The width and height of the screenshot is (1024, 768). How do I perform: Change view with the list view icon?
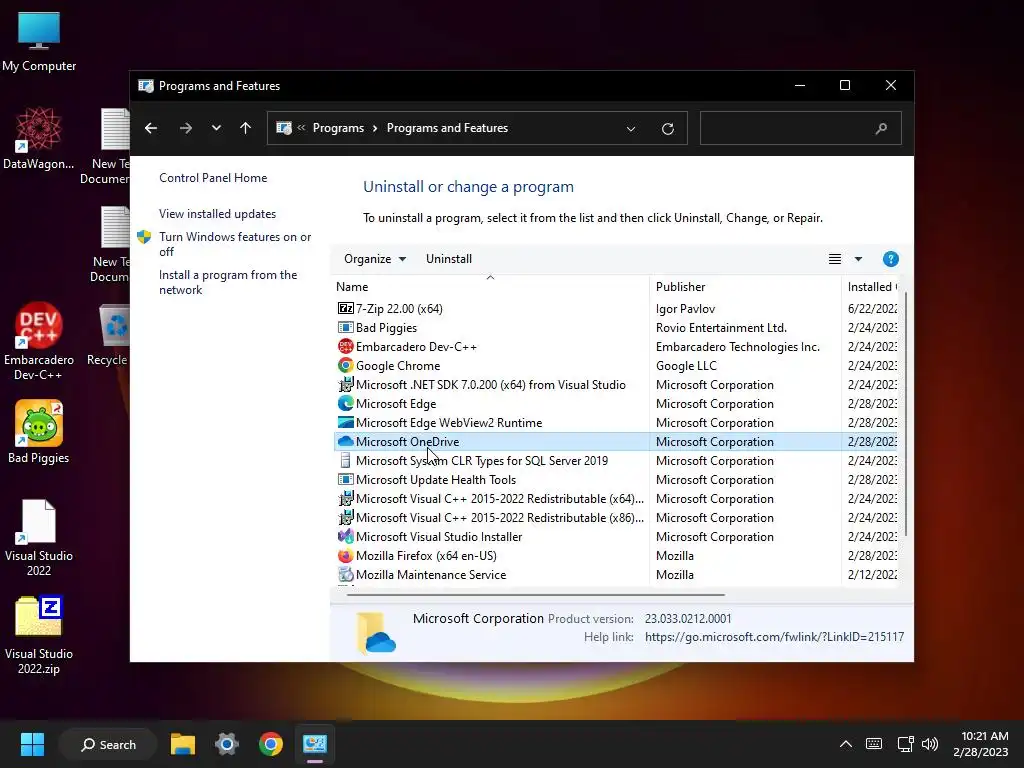tap(835, 259)
